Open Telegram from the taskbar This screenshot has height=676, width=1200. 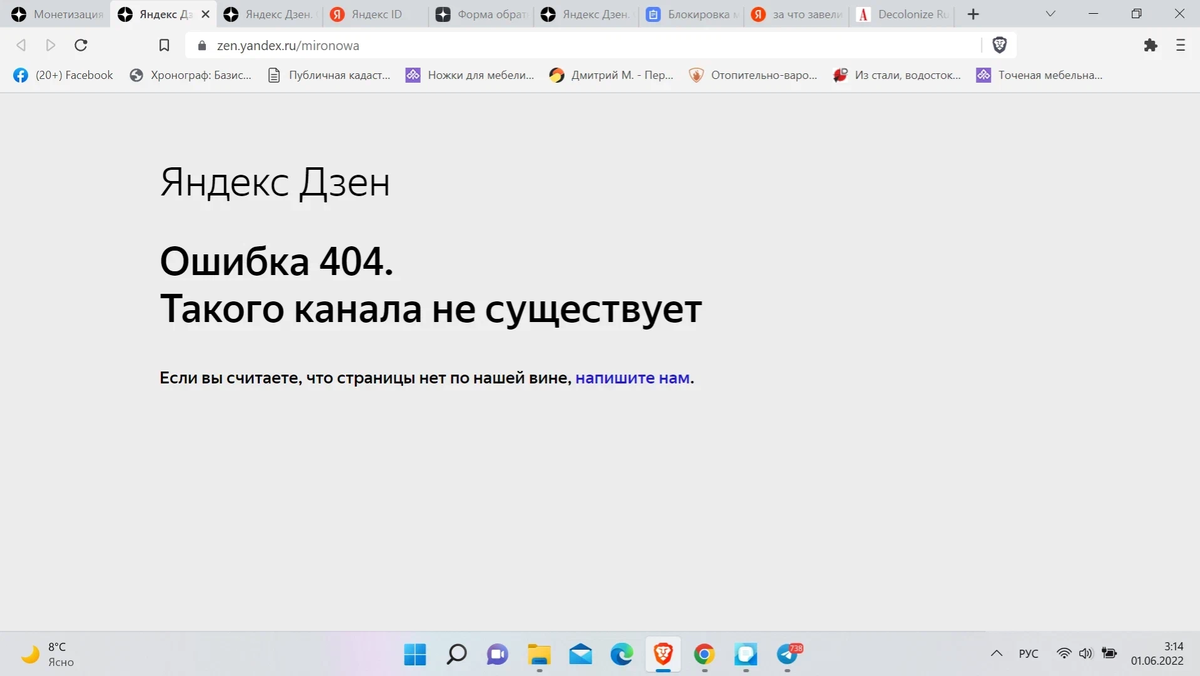787,654
